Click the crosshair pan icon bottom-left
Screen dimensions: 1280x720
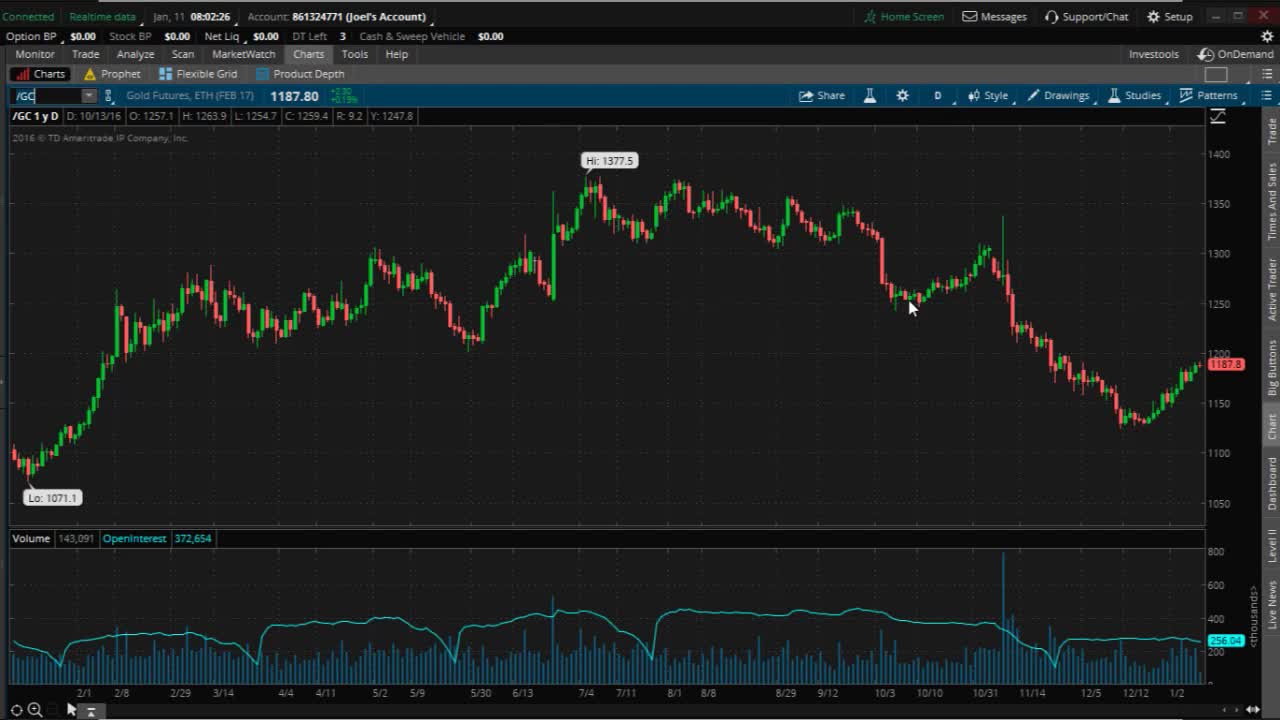tap(16, 710)
